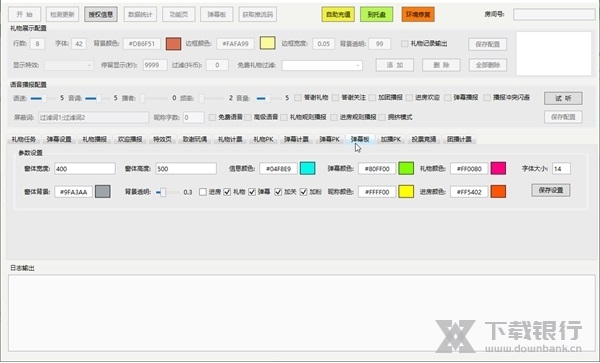Open the 免费礼物过滤 dropdown

(322, 65)
